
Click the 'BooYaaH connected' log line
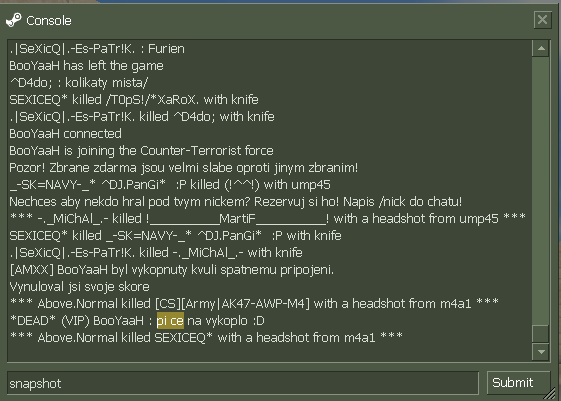coord(65,134)
